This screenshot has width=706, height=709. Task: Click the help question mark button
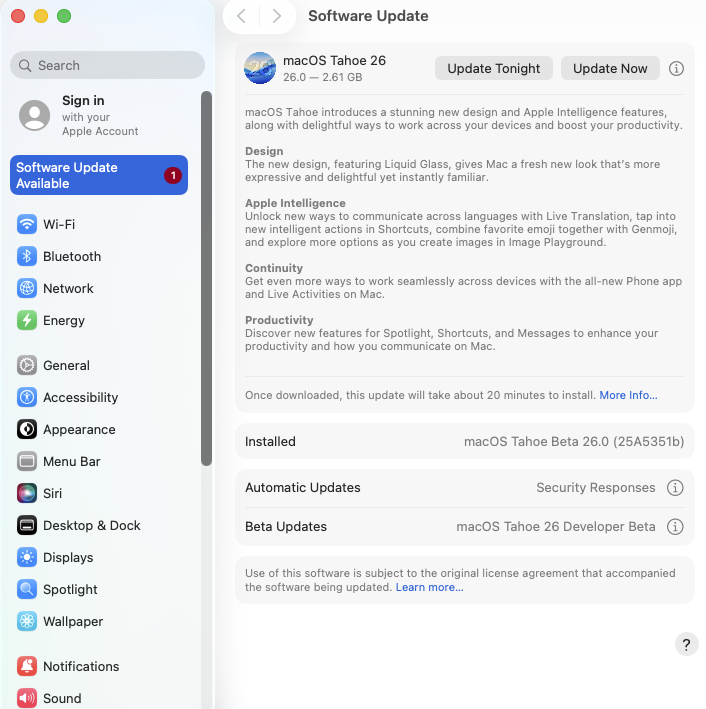(687, 644)
